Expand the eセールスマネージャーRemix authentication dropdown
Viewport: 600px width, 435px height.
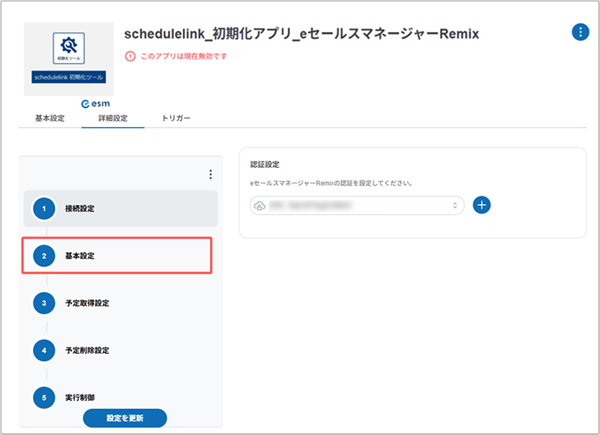coord(457,205)
